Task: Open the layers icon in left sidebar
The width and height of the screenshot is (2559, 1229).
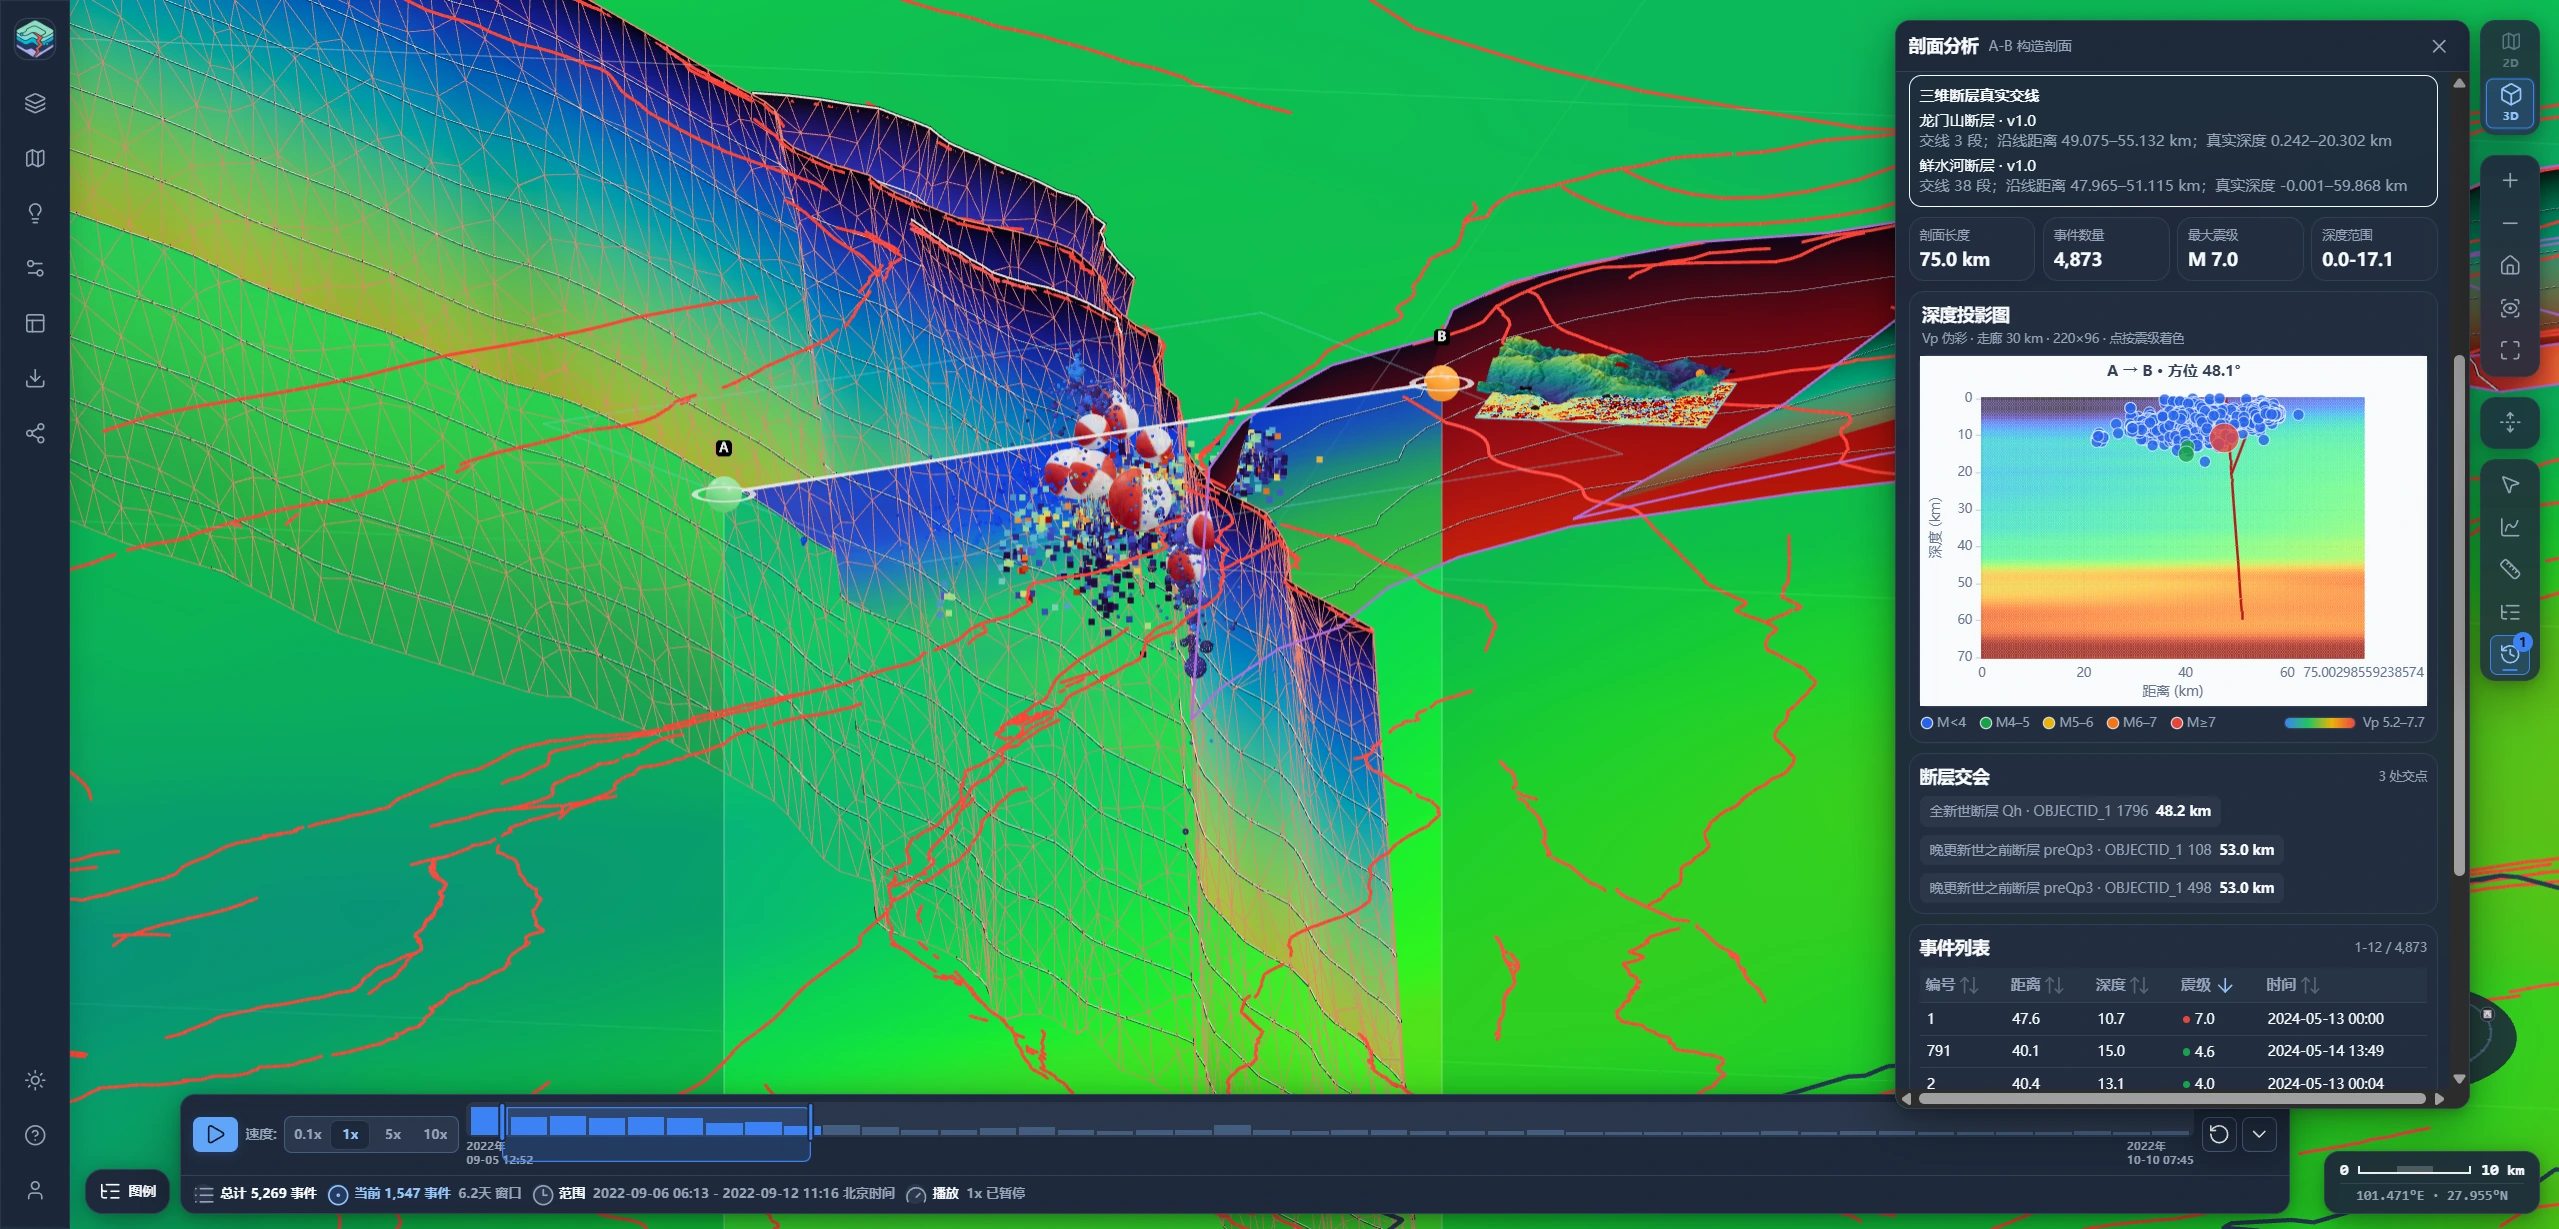Action: [x=35, y=103]
